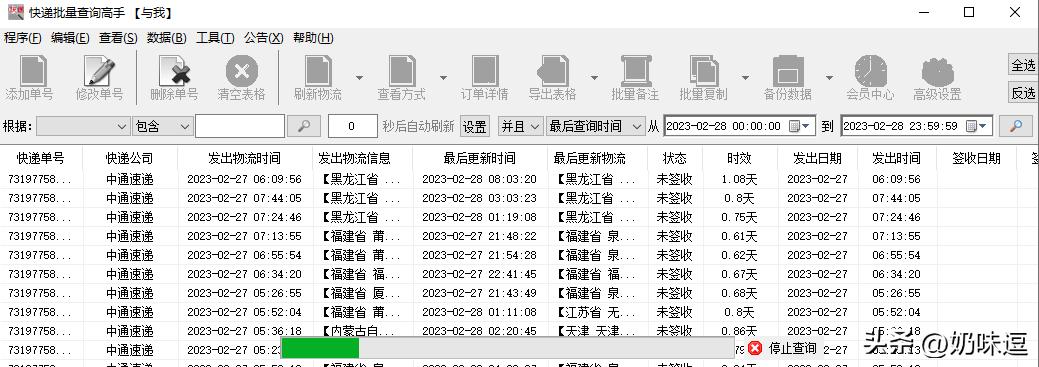Viewport: 1039px width, 367px height.
Task: Expand the 导出表格 dropdown arrow
Action: tap(594, 78)
